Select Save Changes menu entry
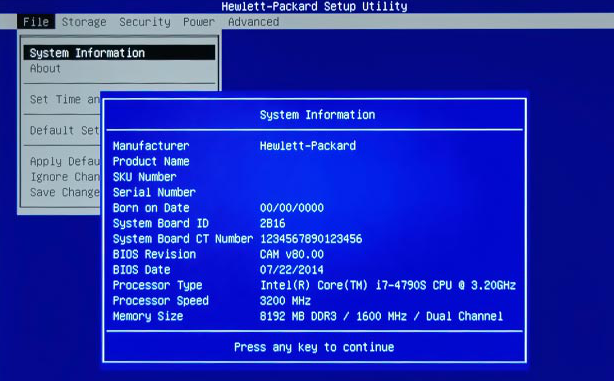The height and width of the screenshot is (381, 614). 65,192
